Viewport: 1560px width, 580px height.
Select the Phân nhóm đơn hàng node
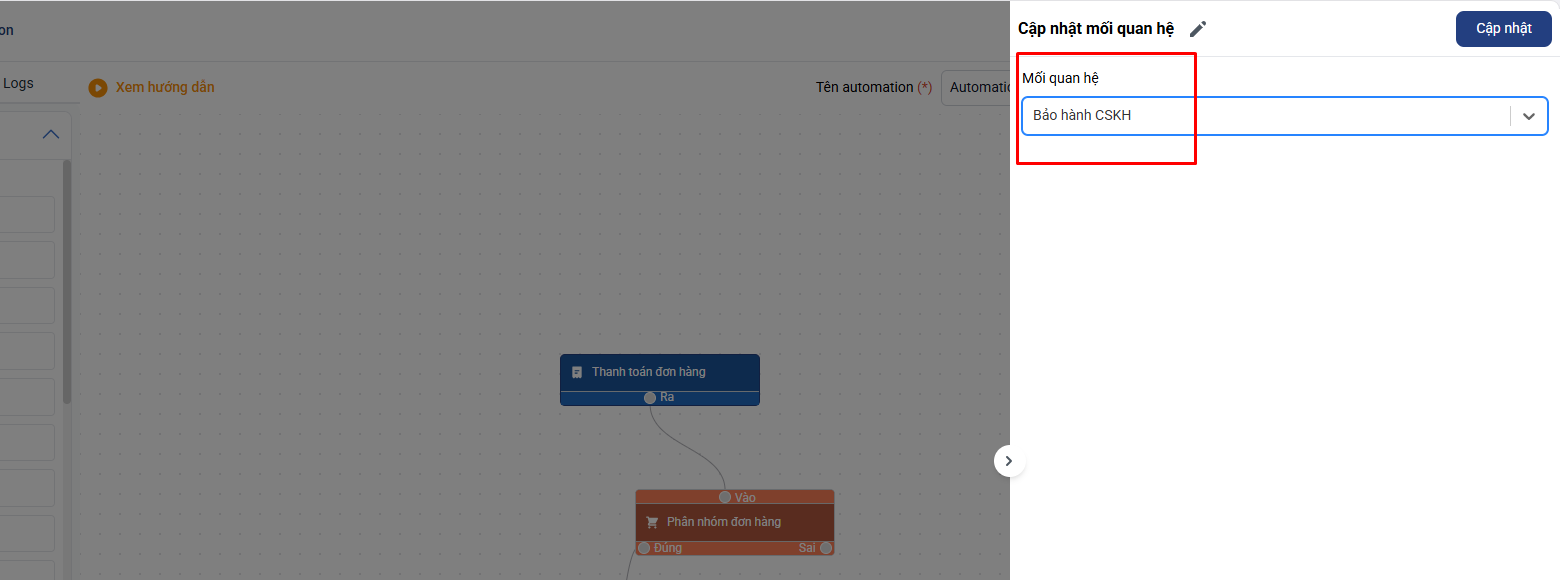(734, 522)
